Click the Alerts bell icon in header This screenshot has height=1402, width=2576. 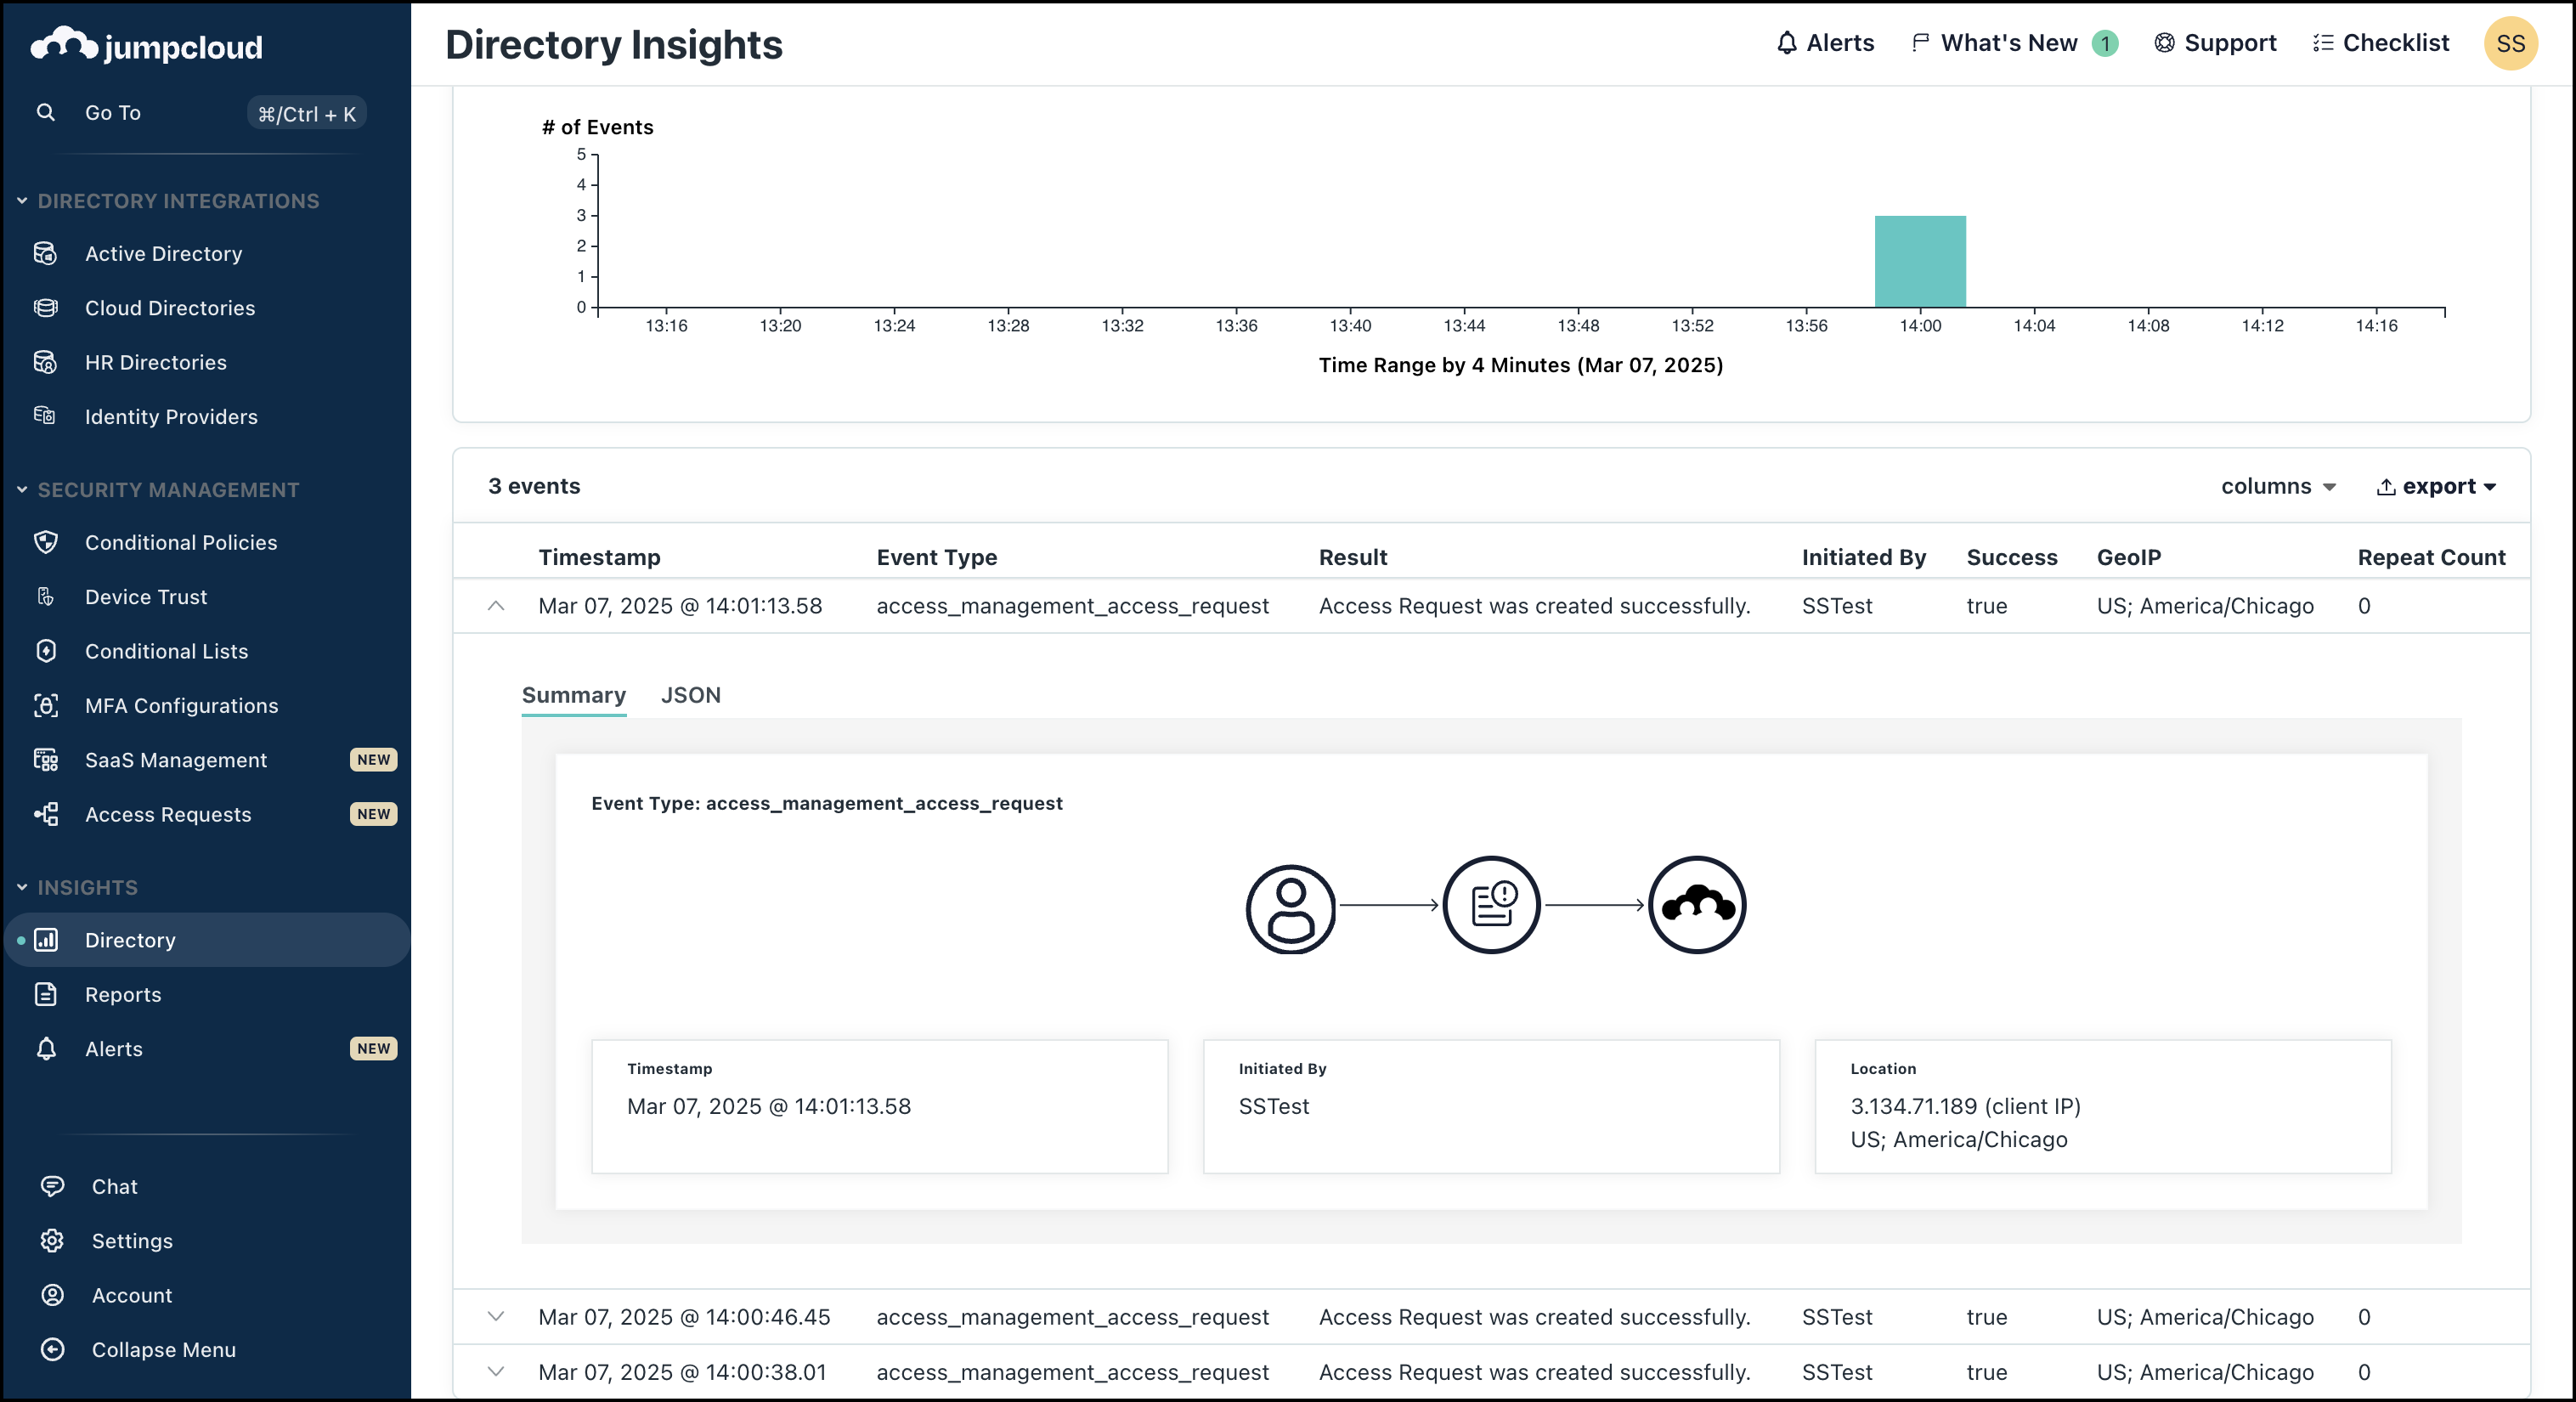pos(1786,43)
